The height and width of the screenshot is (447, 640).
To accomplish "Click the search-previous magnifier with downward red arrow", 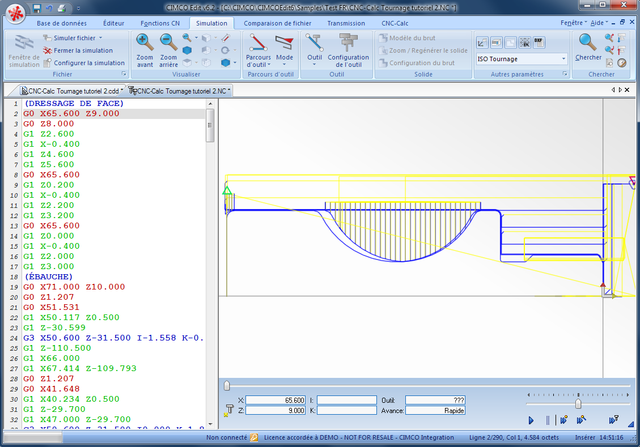I will pyautogui.click(x=609, y=50).
